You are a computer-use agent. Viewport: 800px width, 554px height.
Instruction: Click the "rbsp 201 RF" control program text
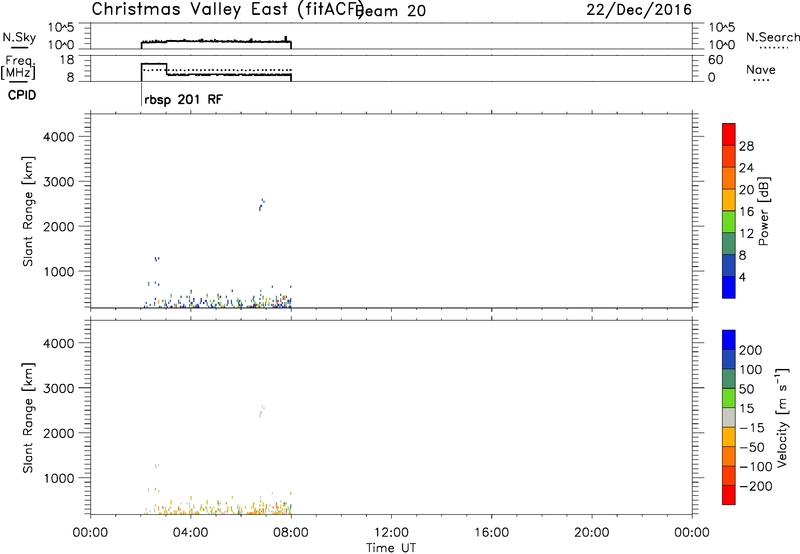tap(184, 99)
